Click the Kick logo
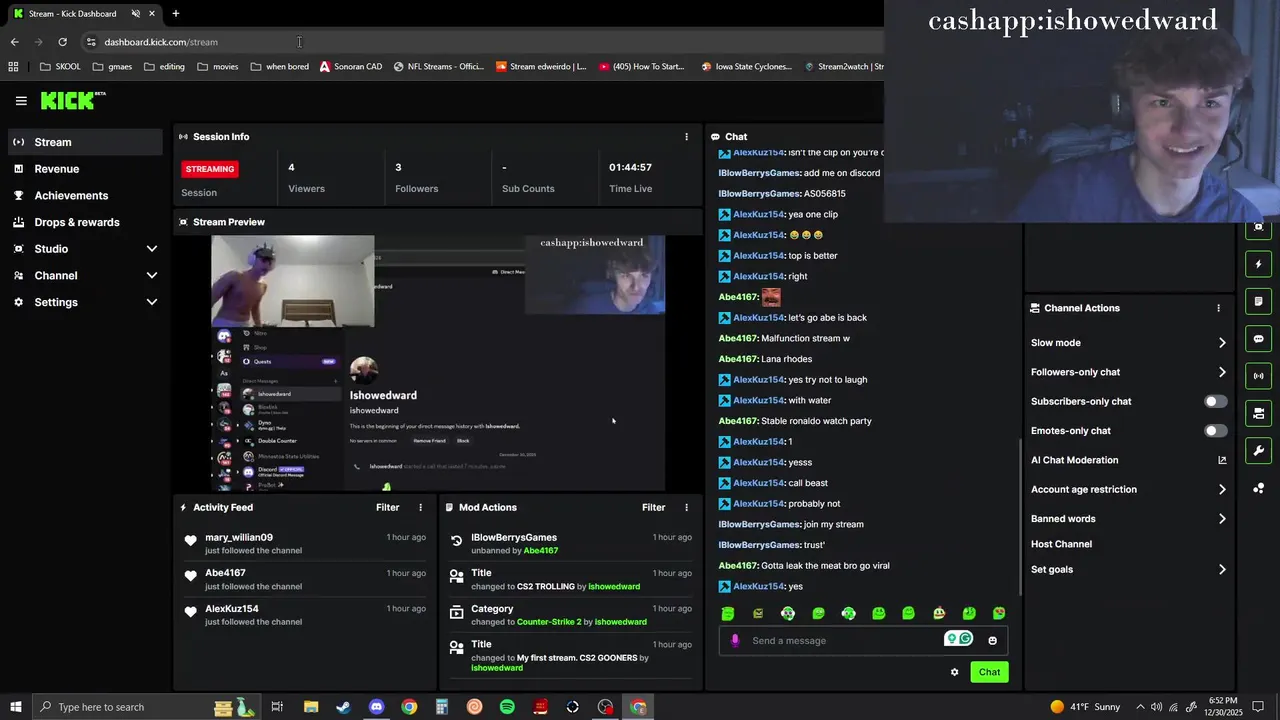This screenshot has height=720, width=1280. click(x=73, y=100)
